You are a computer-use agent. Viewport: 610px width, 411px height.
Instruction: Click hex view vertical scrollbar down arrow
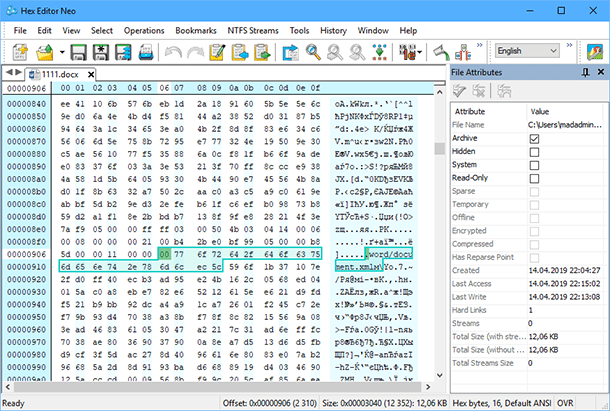pyautogui.click(x=440, y=376)
